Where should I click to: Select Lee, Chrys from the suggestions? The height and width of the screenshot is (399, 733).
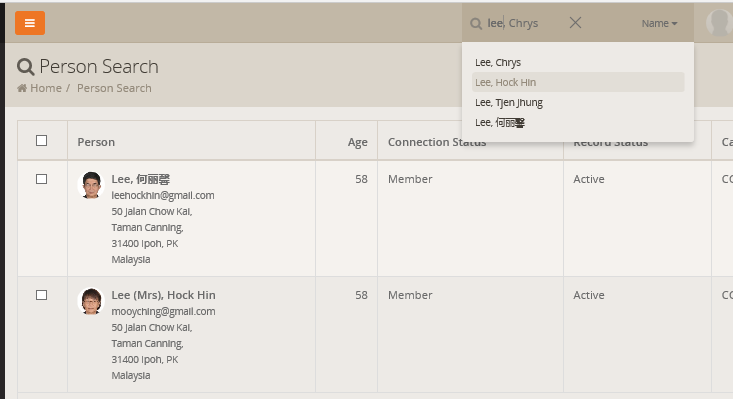tap(578, 62)
